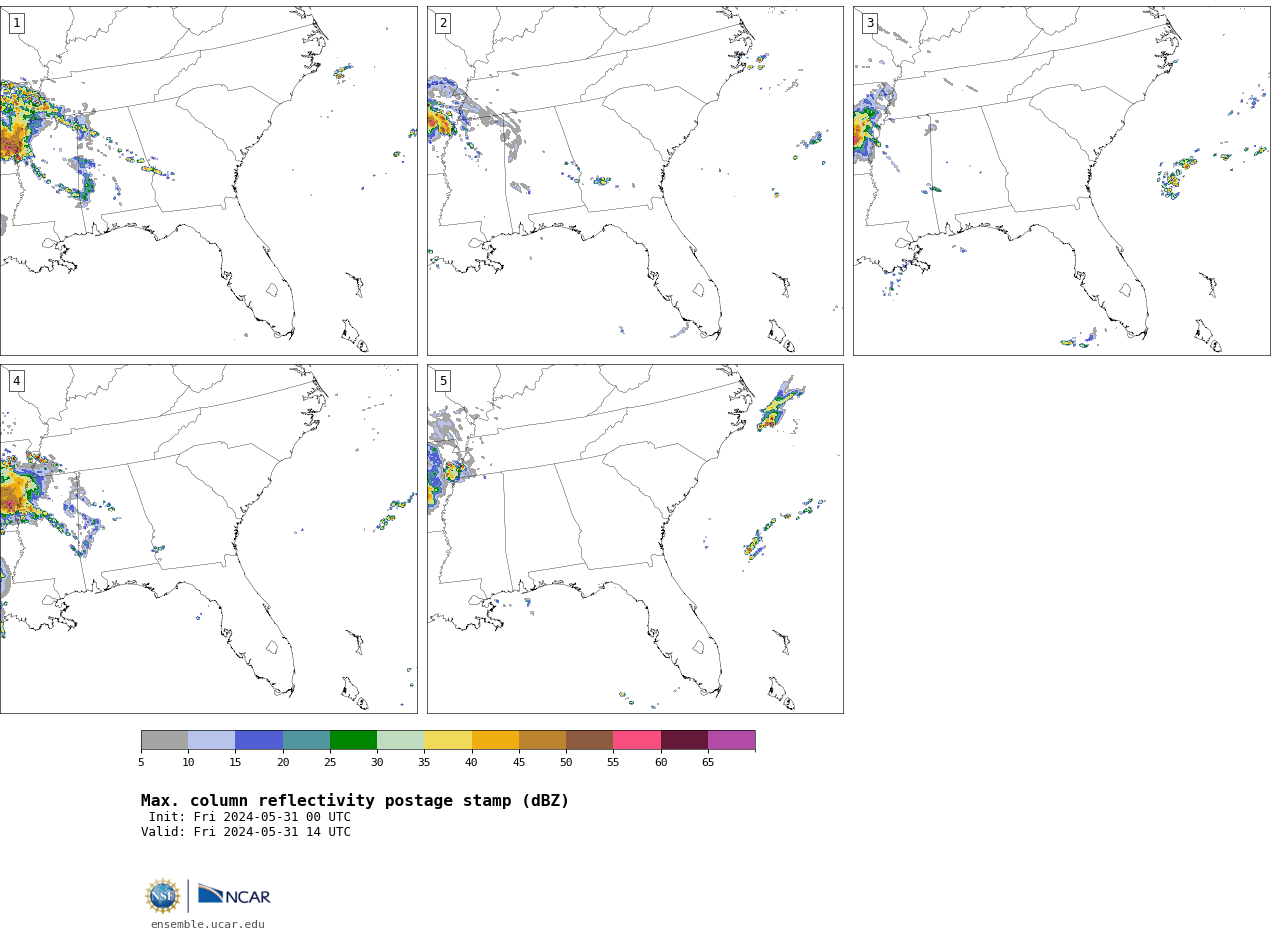The image size is (1280, 936).
Task: Click the gray 5-10 dBZ color swatch
Action: point(164,740)
